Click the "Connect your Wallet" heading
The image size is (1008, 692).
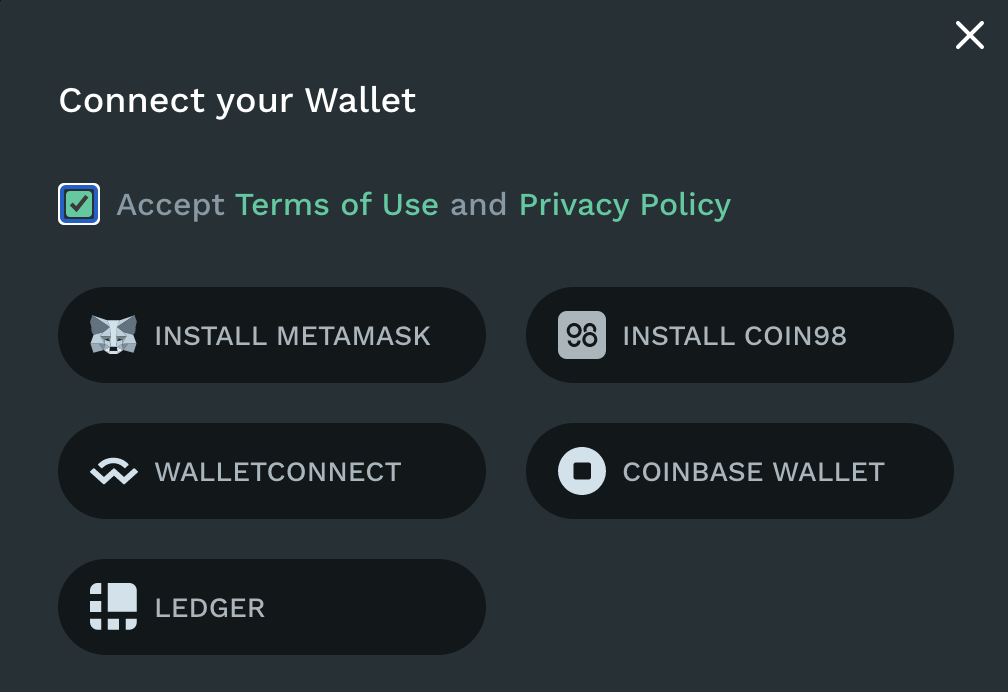tap(237, 100)
